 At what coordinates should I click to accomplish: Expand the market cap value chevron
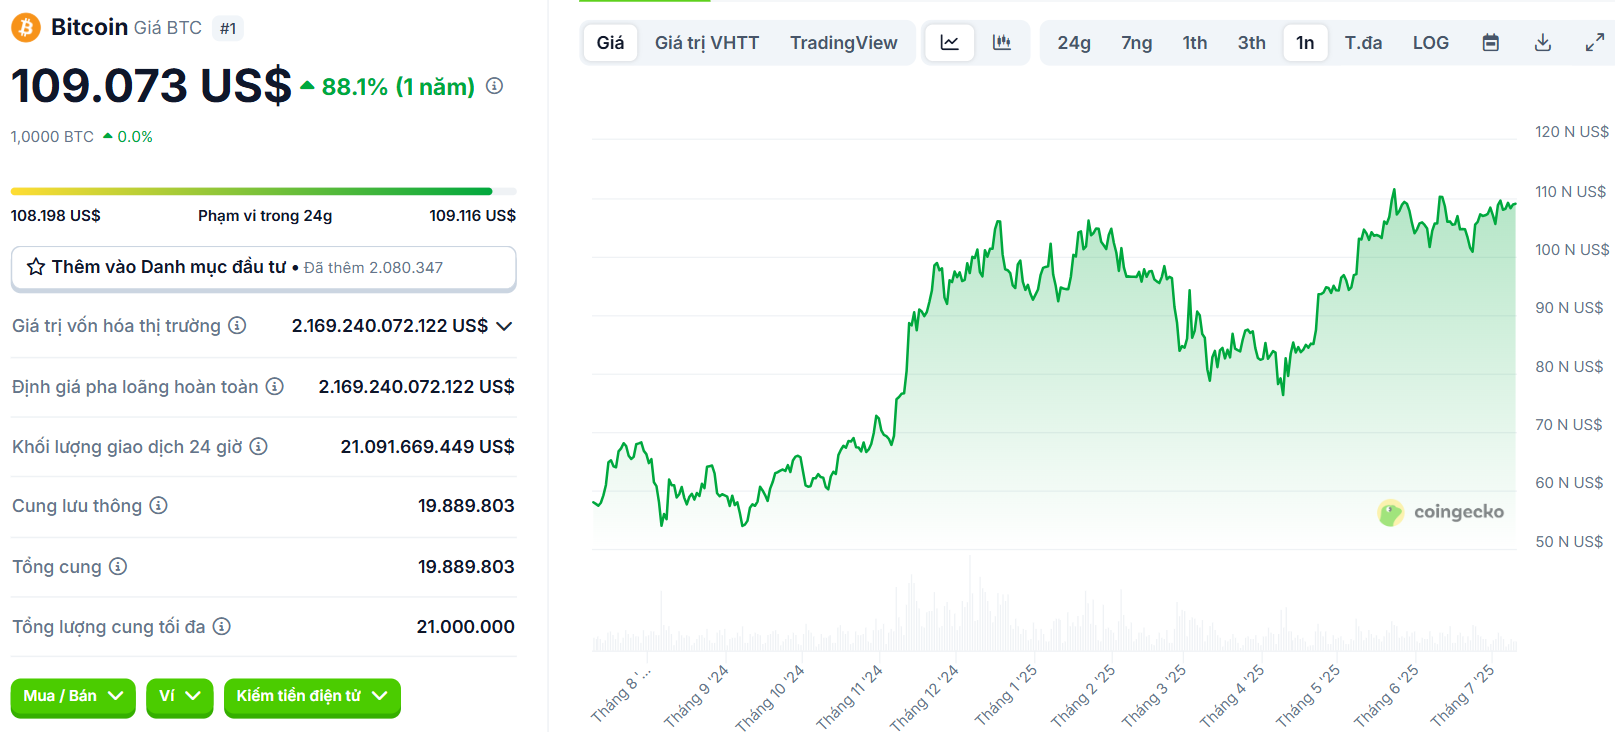pos(504,326)
